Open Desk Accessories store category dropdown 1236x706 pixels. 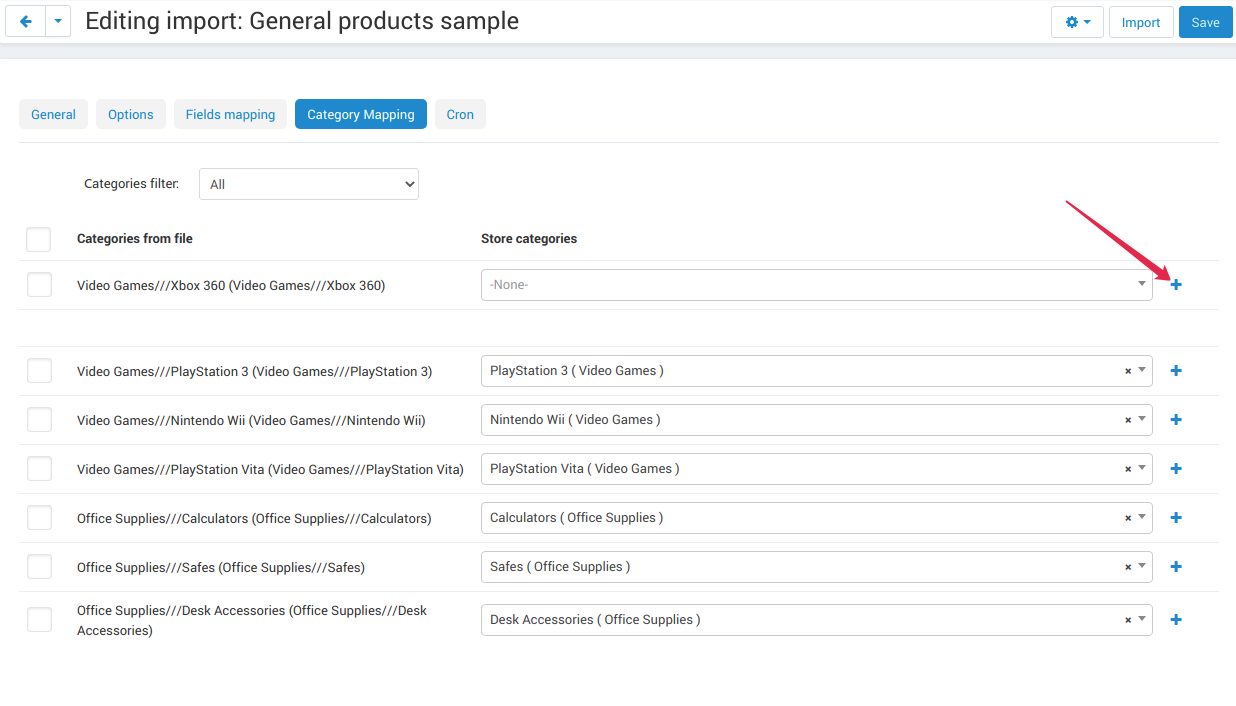[x=816, y=620]
